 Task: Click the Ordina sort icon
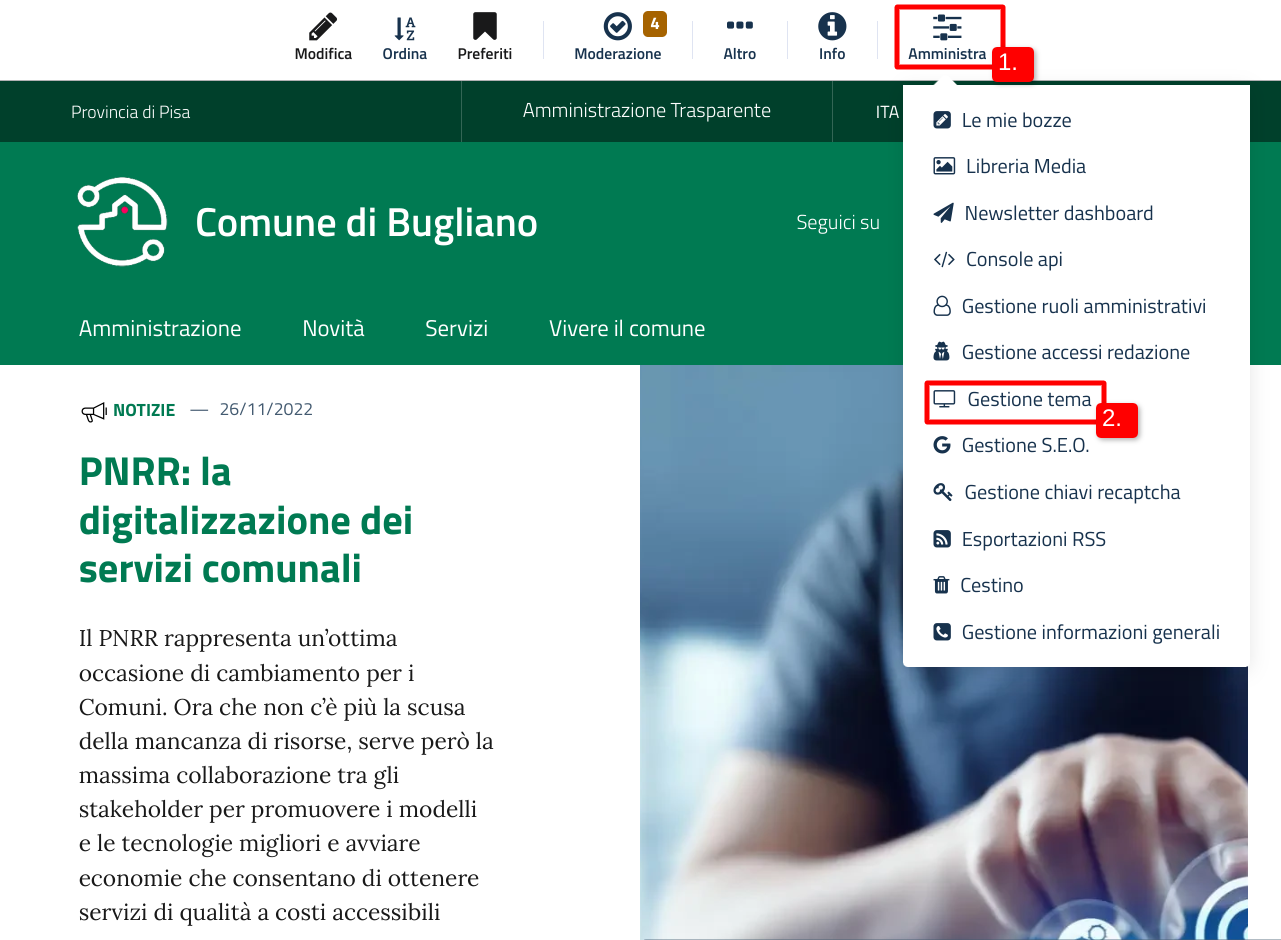pos(404,27)
